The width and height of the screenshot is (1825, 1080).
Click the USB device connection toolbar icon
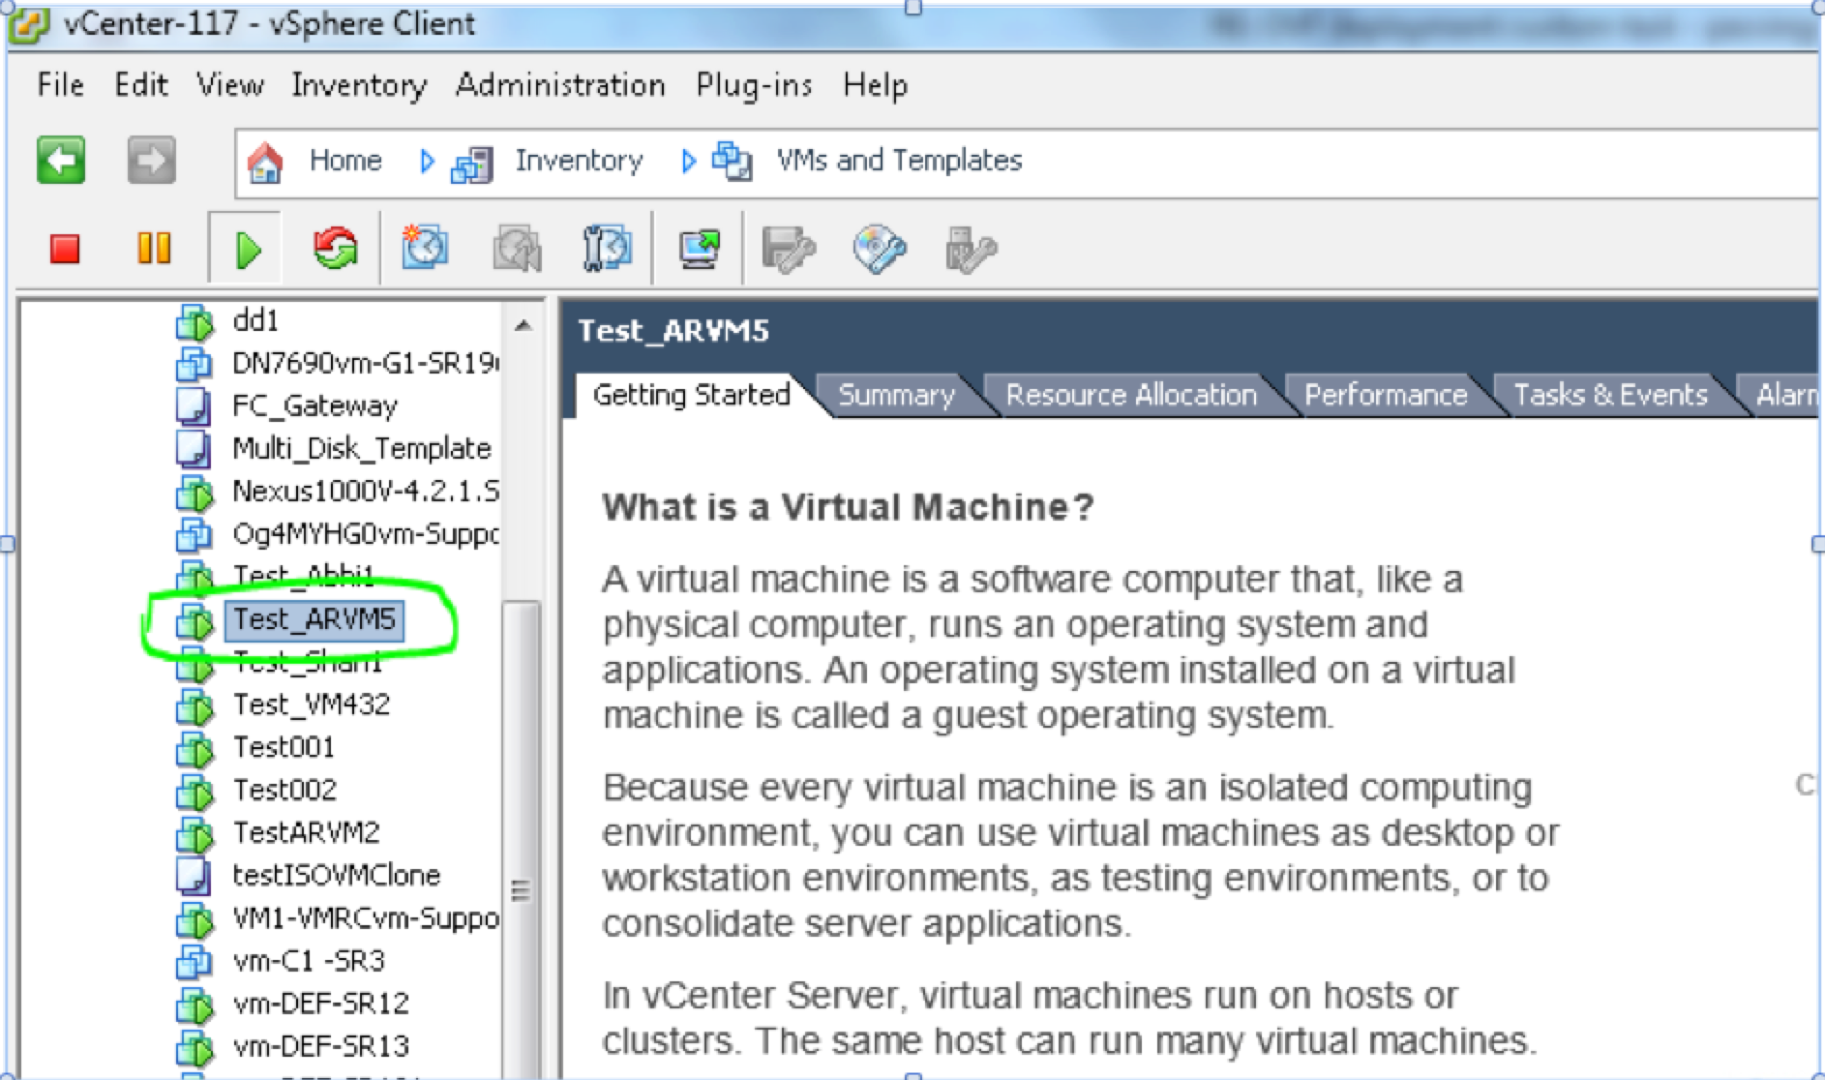click(x=970, y=250)
